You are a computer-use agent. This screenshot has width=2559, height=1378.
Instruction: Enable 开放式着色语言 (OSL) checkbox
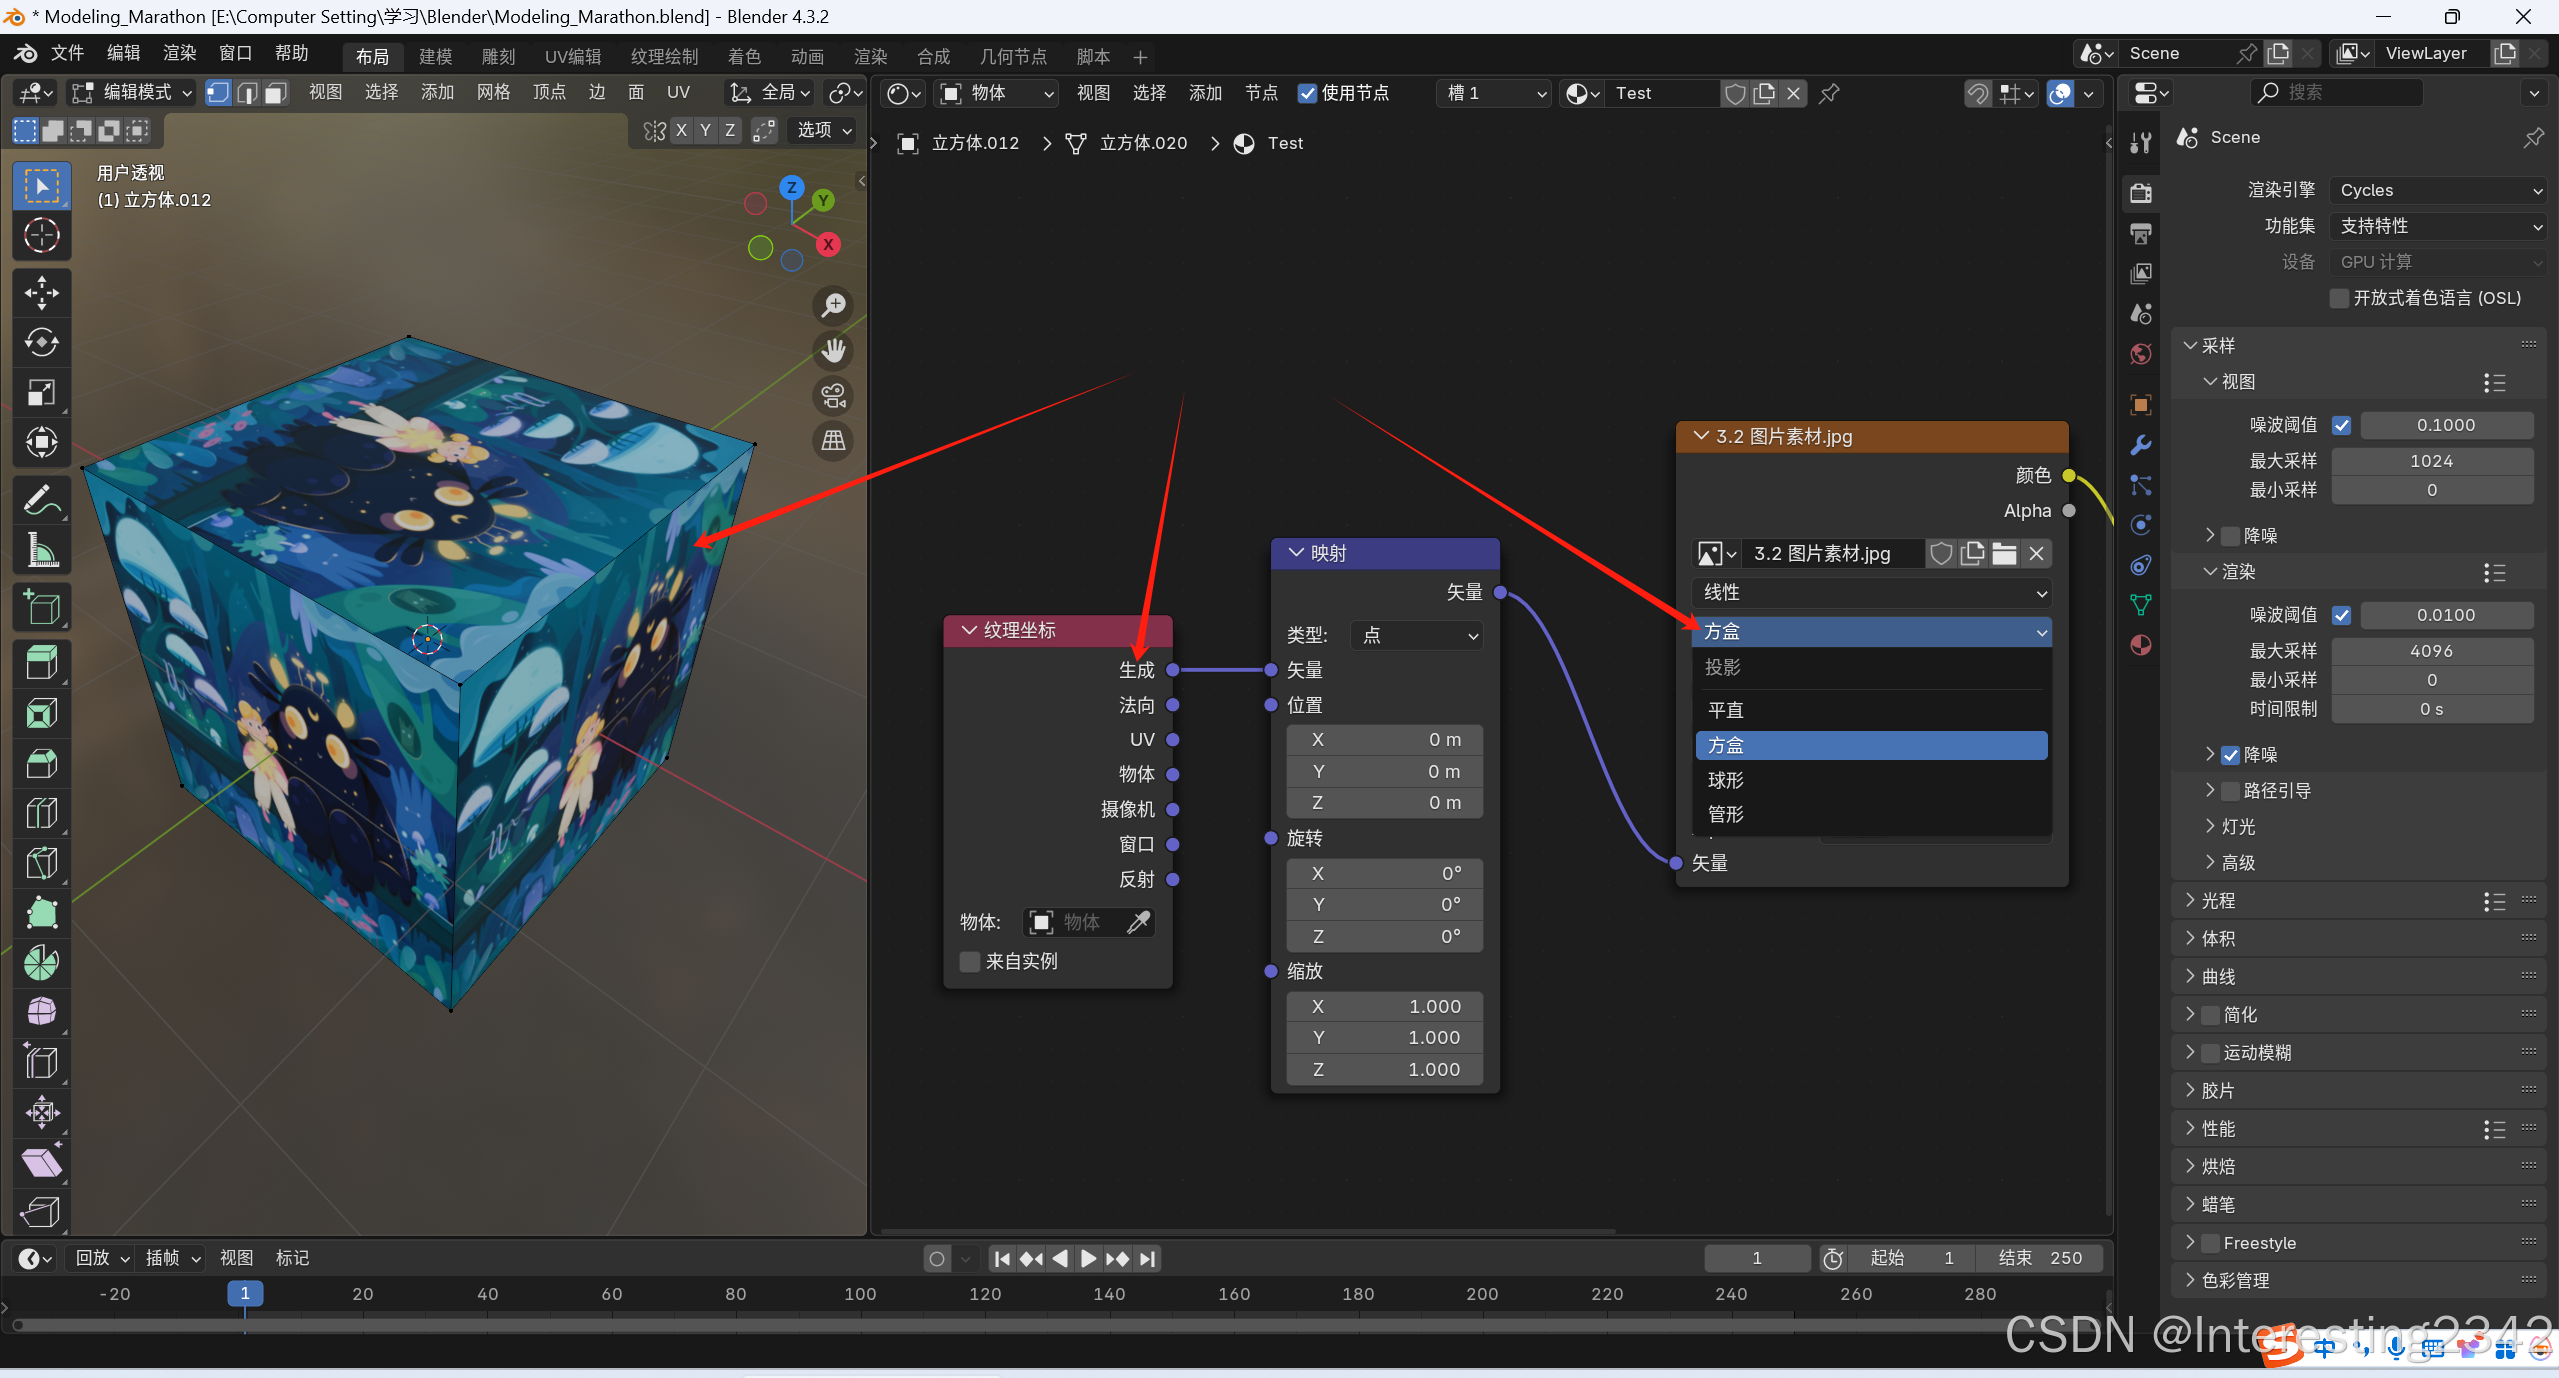pyautogui.click(x=2339, y=298)
